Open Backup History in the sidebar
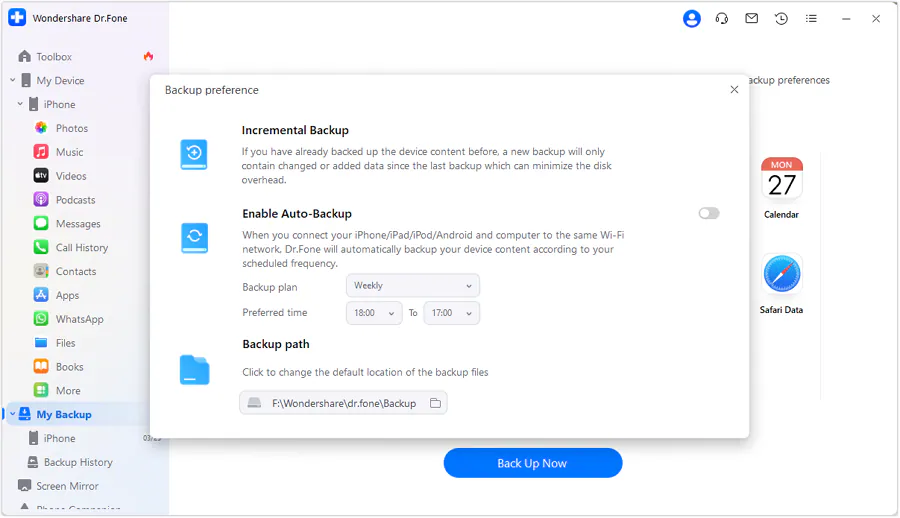The width and height of the screenshot is (900, 518). point(78,462)
